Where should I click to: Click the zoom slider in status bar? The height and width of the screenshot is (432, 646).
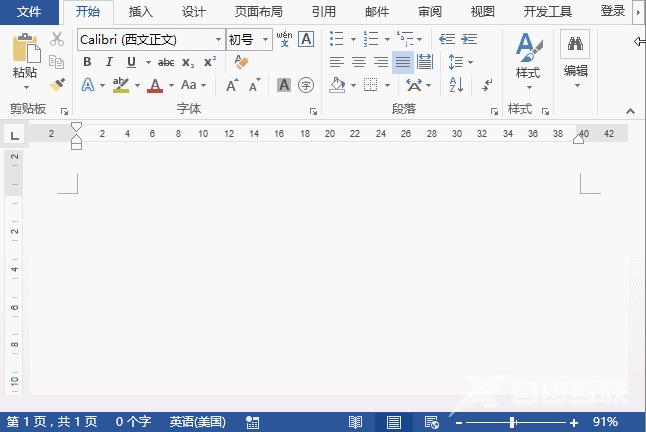(513, 422)
